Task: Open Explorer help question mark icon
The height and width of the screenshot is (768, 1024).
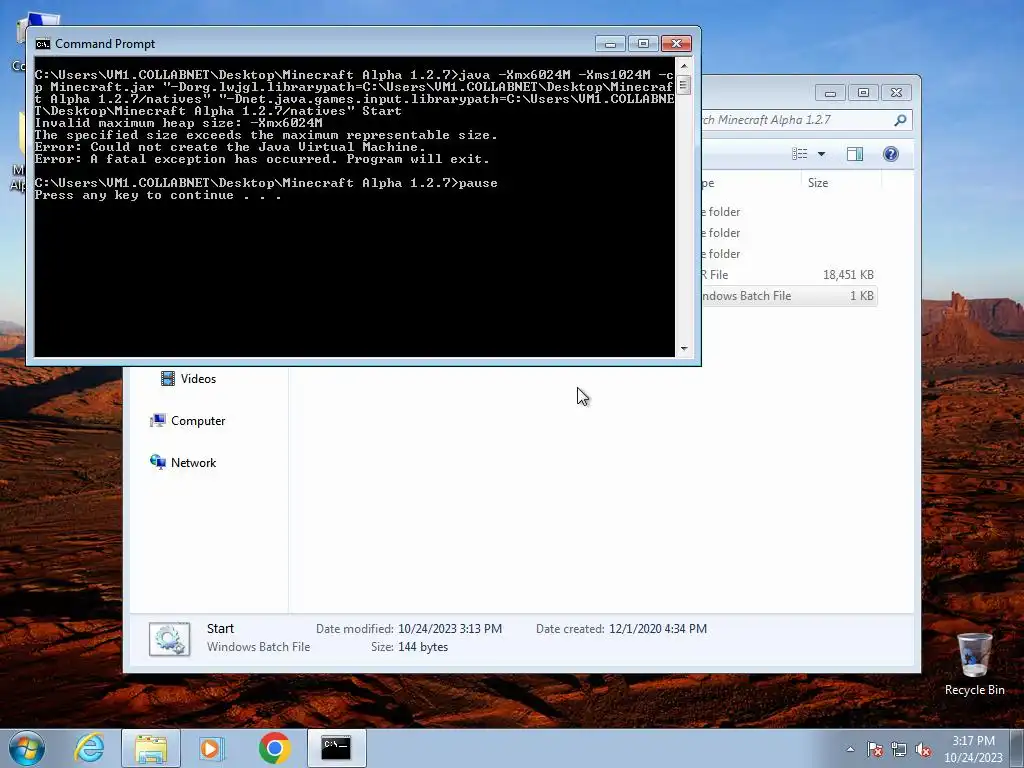Action: point(891,154)
